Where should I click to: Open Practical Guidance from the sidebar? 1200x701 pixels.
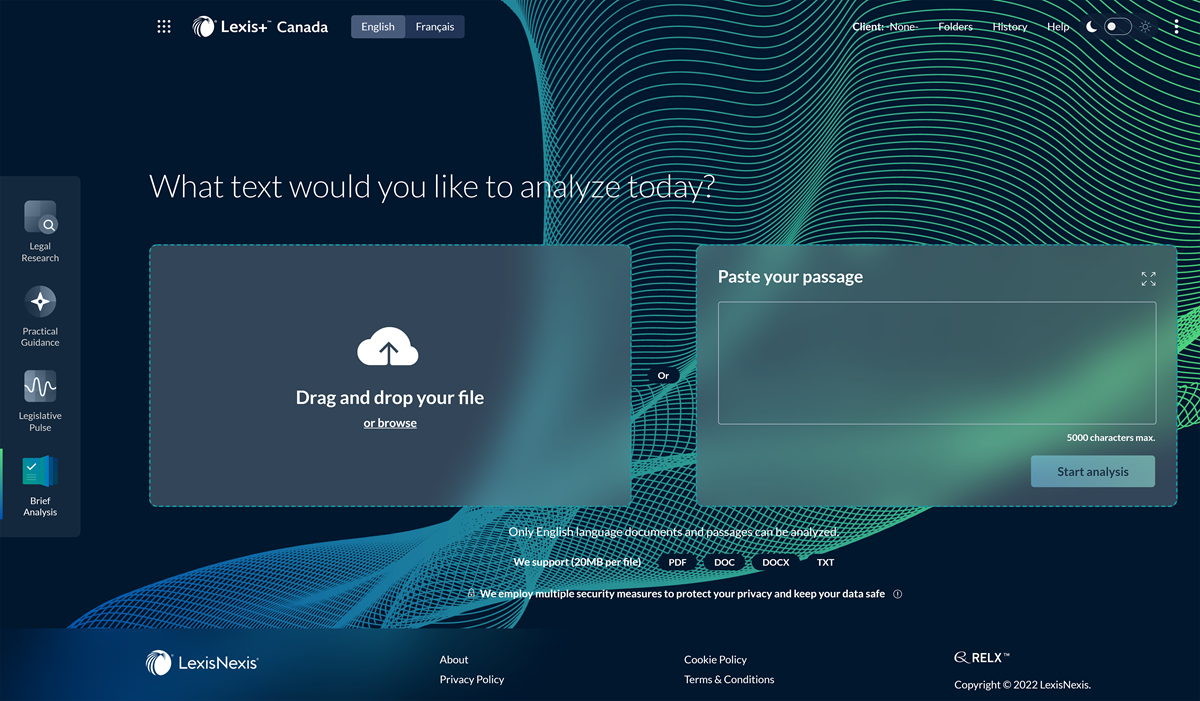(x=40, y=316)
